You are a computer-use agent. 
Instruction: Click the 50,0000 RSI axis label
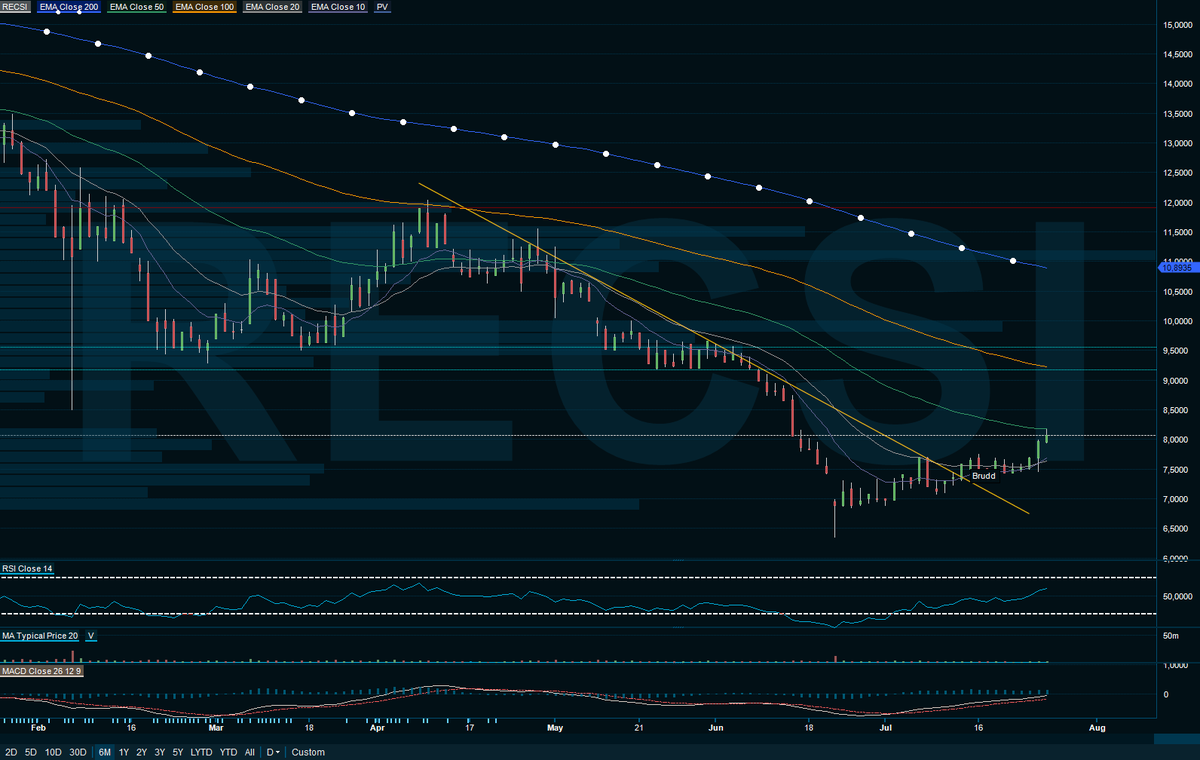[x=1176, y=596]
